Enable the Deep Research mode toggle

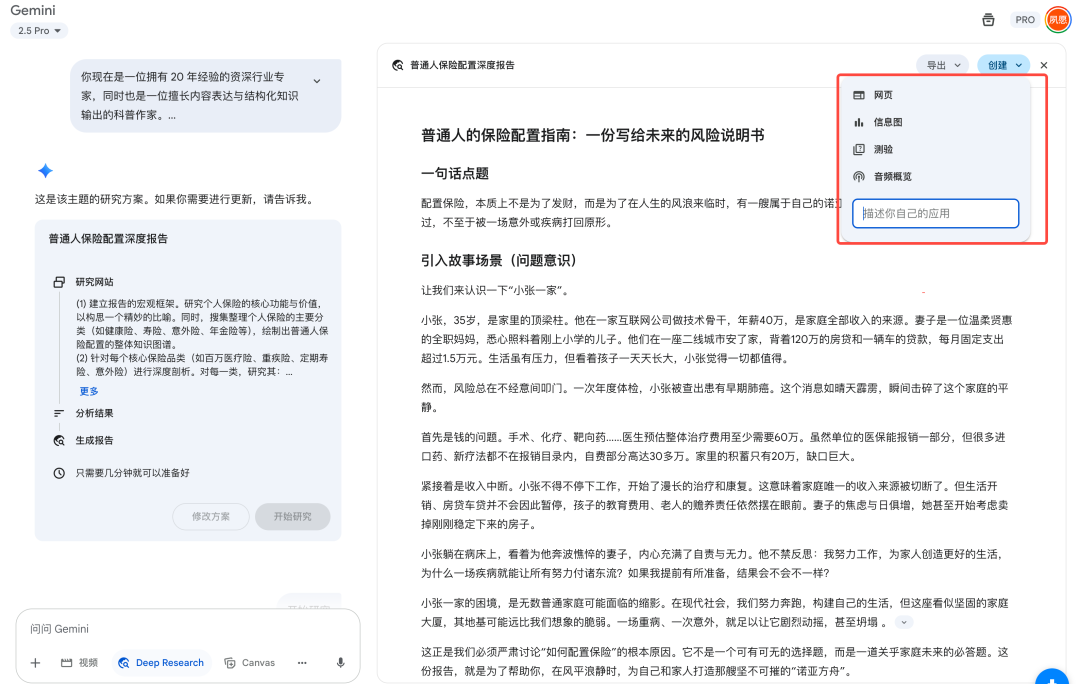coord(160,662)
